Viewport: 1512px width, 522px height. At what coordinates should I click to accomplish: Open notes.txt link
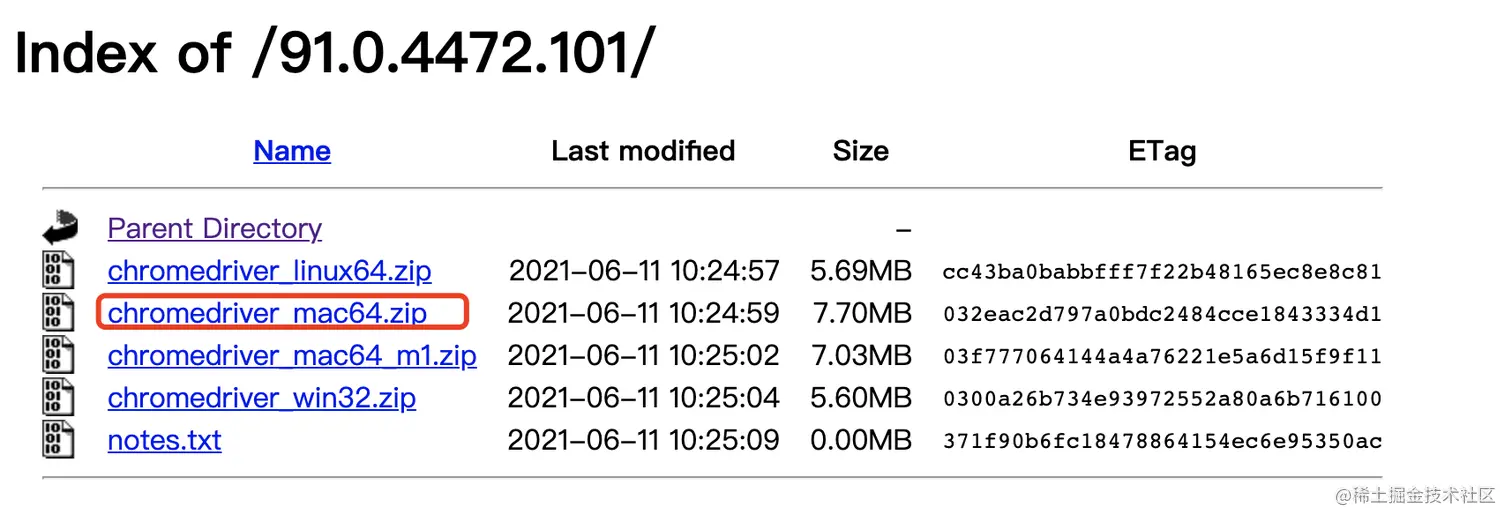[x=165, y=439]
